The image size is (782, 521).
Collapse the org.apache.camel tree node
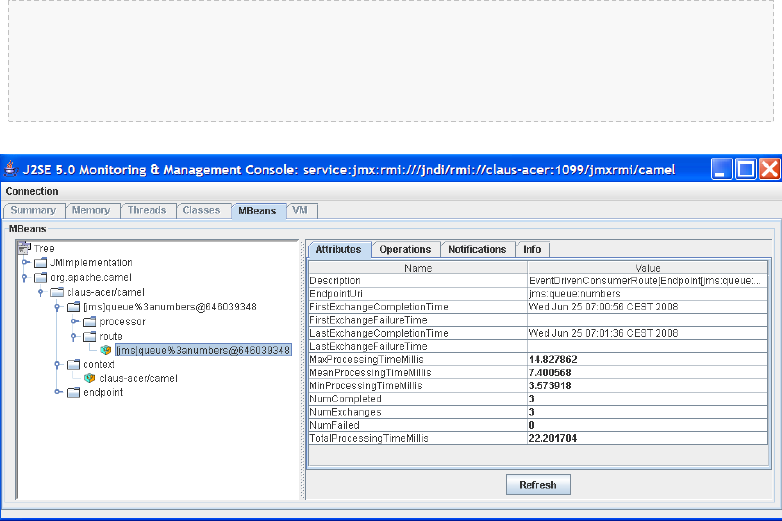pyautogui.click(x=24, y=278)
